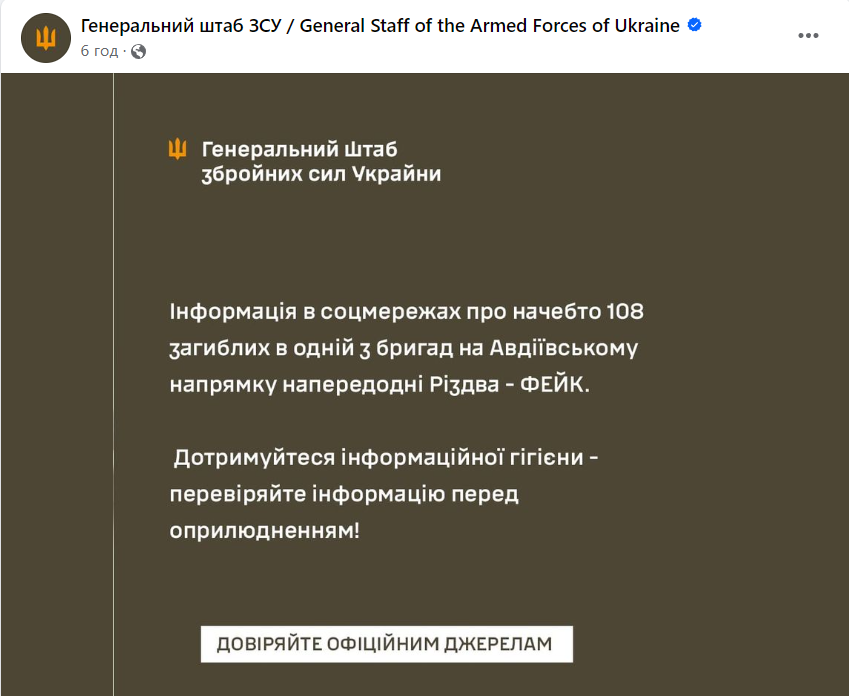This screenshot has width=849, height=696.
Task: Click the public audience globe icon
Action: [139, 51]
